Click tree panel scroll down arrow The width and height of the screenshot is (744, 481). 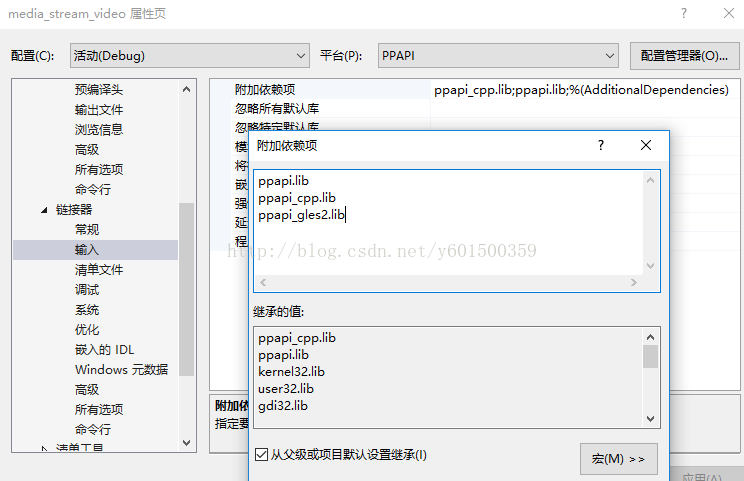pyautogui.click(x=186, y=443)
